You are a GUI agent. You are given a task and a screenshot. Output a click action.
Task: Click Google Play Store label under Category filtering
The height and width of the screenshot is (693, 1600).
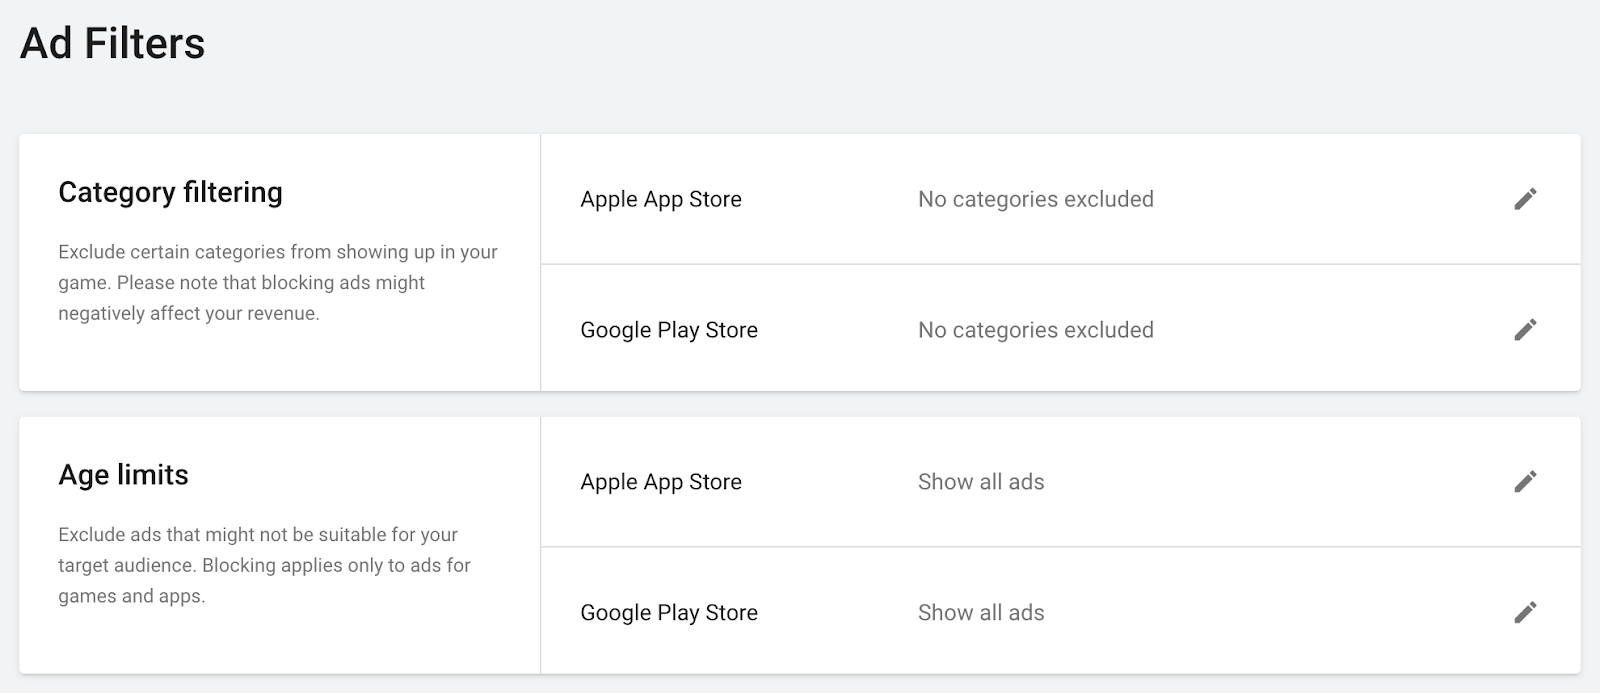(669, 330)
